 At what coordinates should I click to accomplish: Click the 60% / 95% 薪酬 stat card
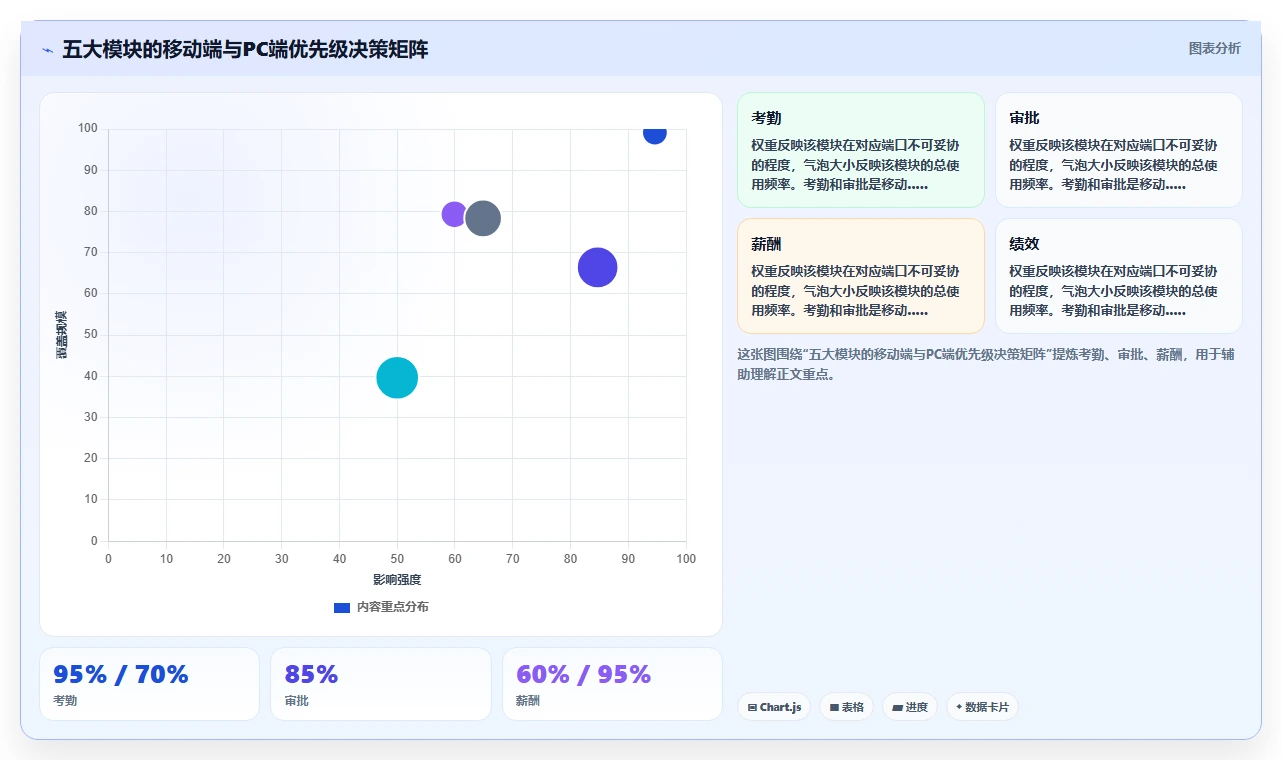click(612, 684)
